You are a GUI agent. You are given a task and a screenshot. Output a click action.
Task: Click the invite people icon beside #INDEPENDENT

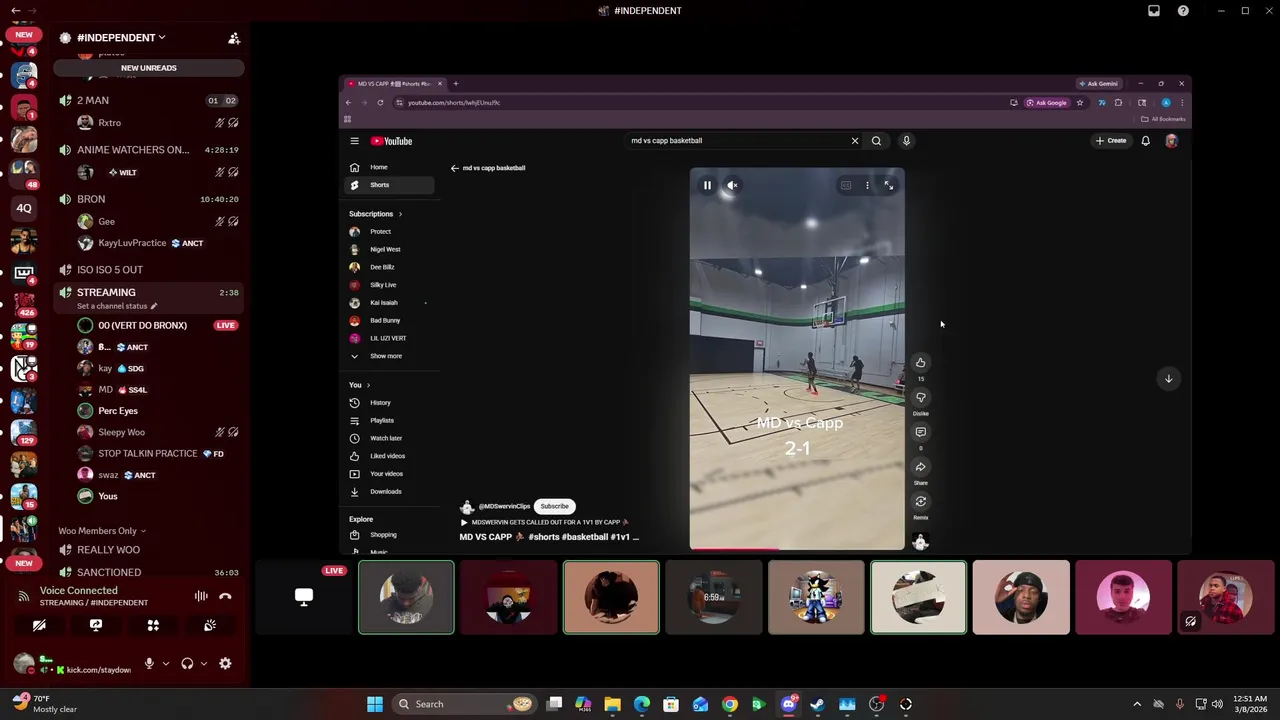coord(234,38)
